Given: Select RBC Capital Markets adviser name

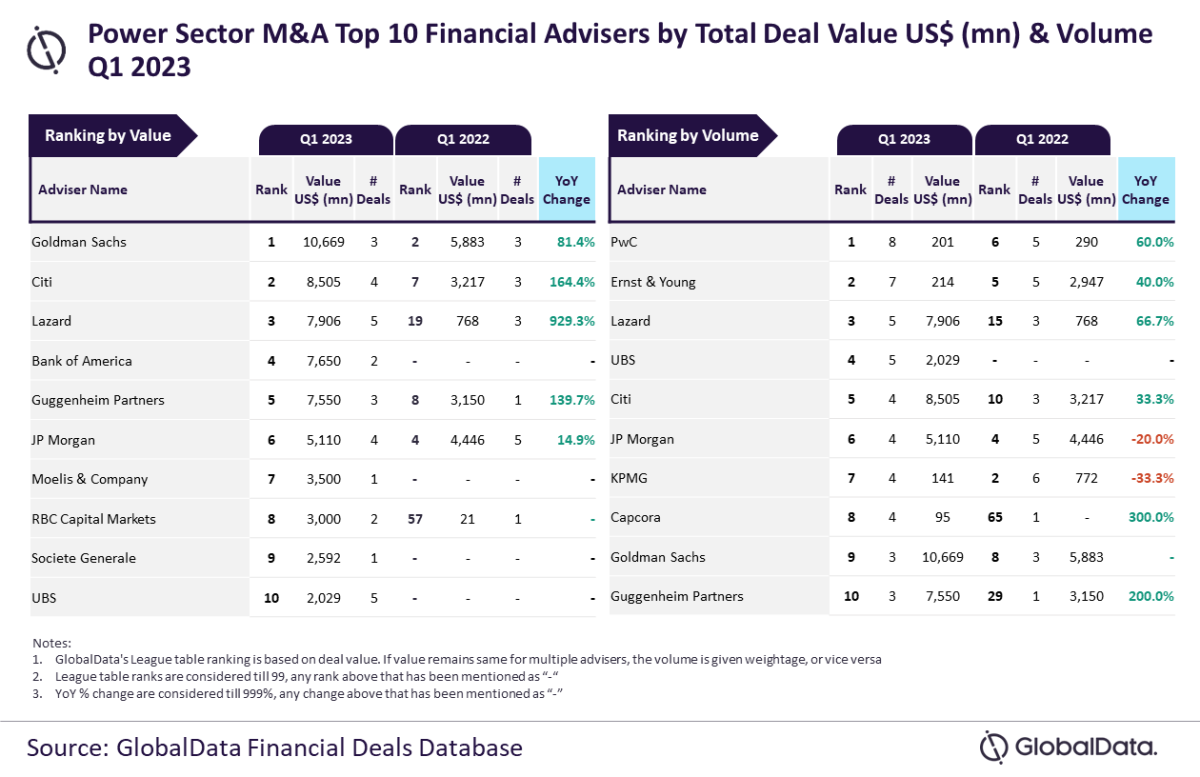Looking at the screenshot, I should click(94, 519).
